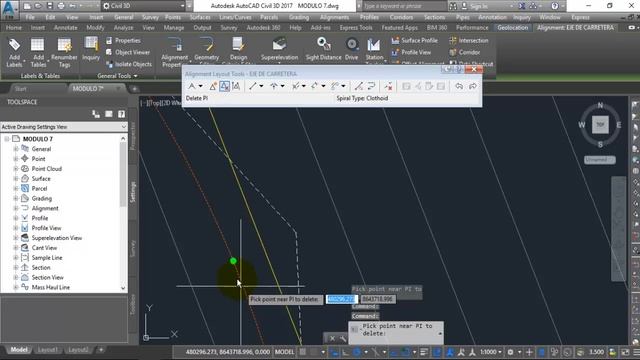The image size is (640, 360).
Task: Click the Reverse sub-entity direction icon
Action: click(371, 86)
